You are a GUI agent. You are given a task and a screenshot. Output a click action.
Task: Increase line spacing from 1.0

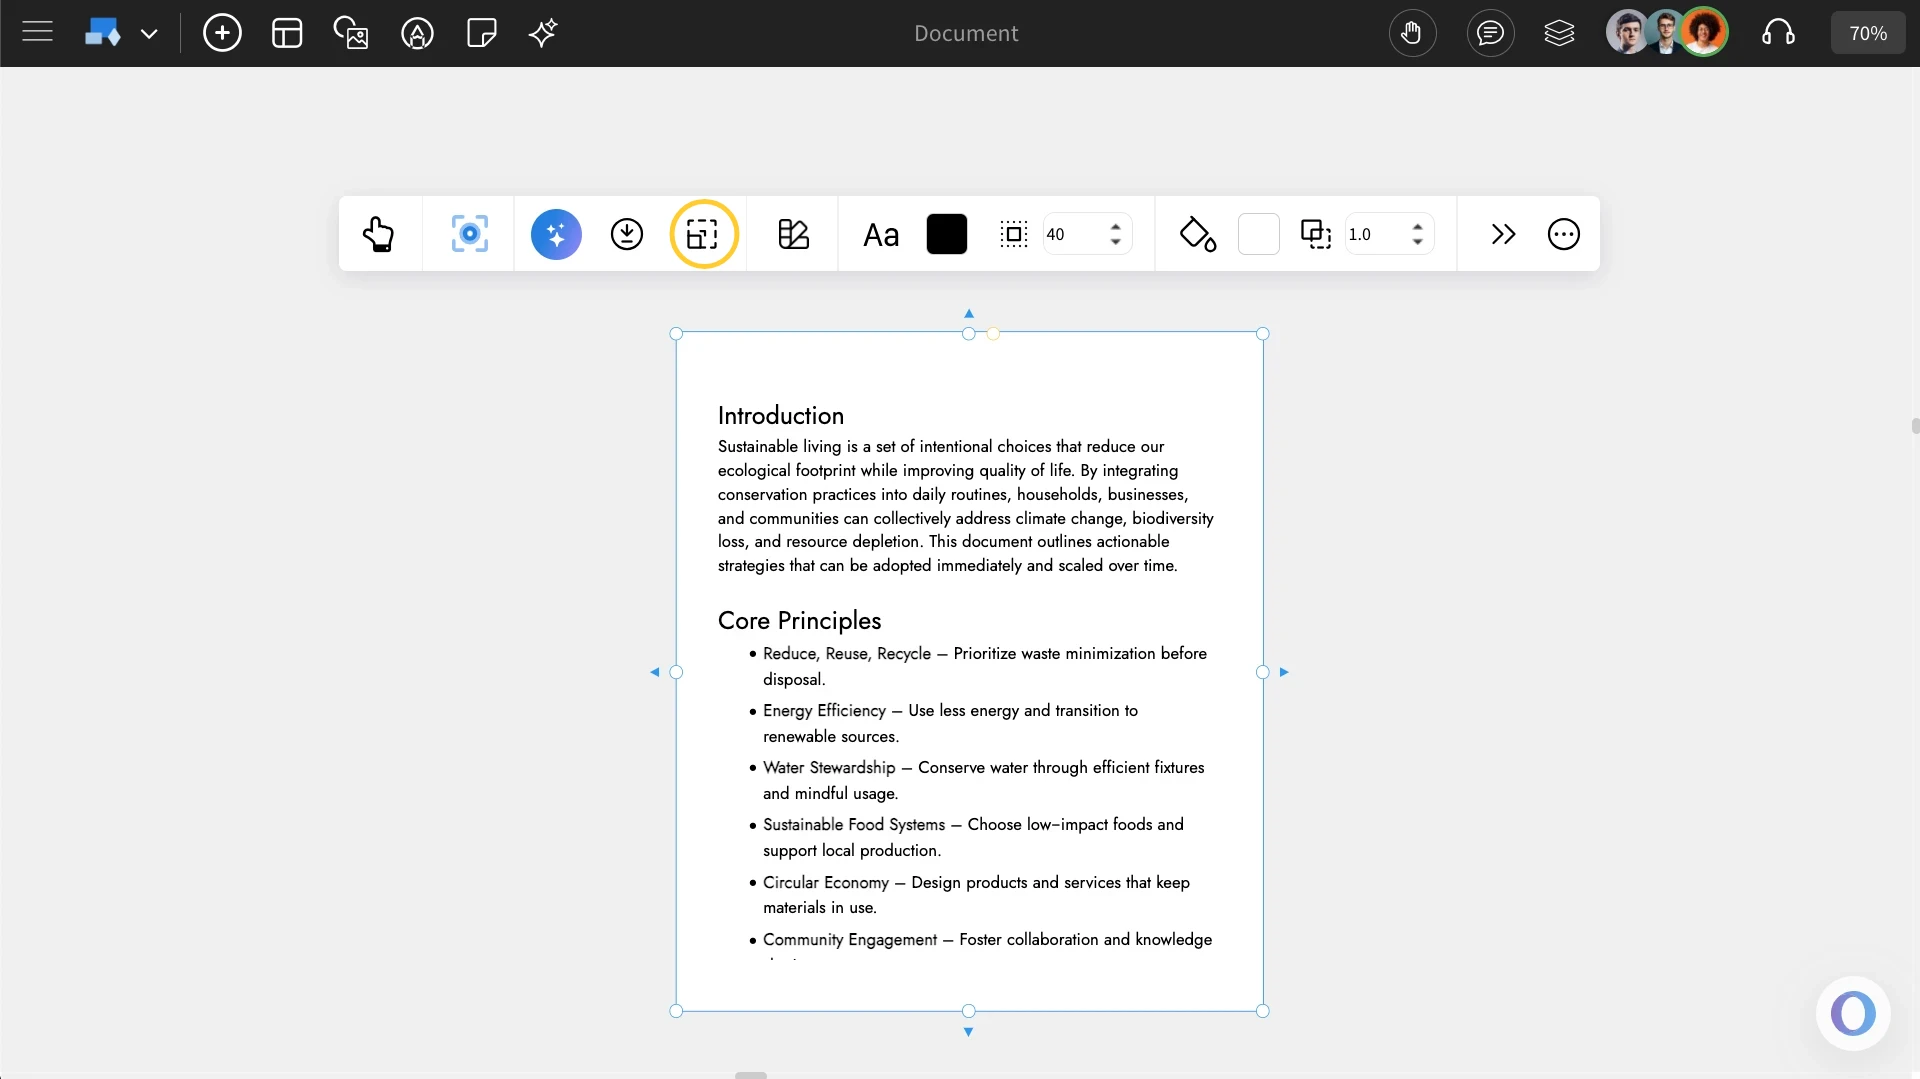[1418, 226]
